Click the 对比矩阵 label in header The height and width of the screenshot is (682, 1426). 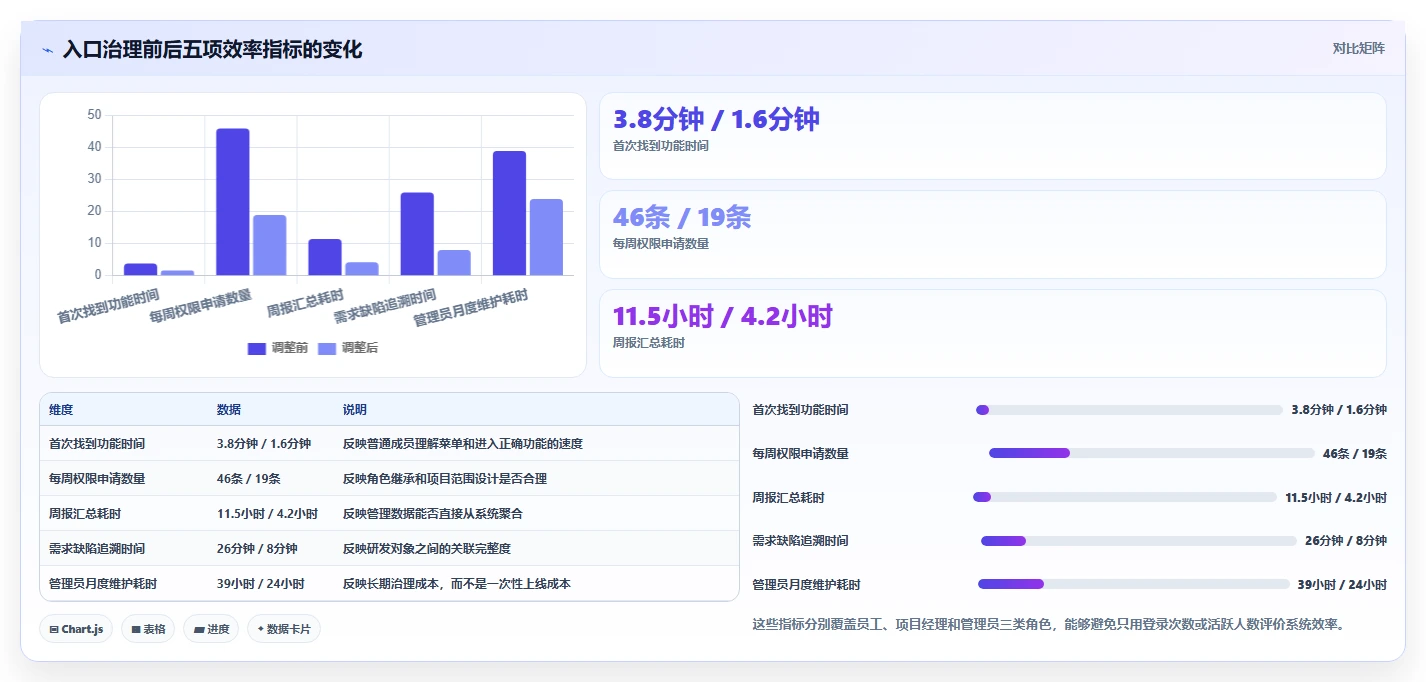pos(1358,48)
